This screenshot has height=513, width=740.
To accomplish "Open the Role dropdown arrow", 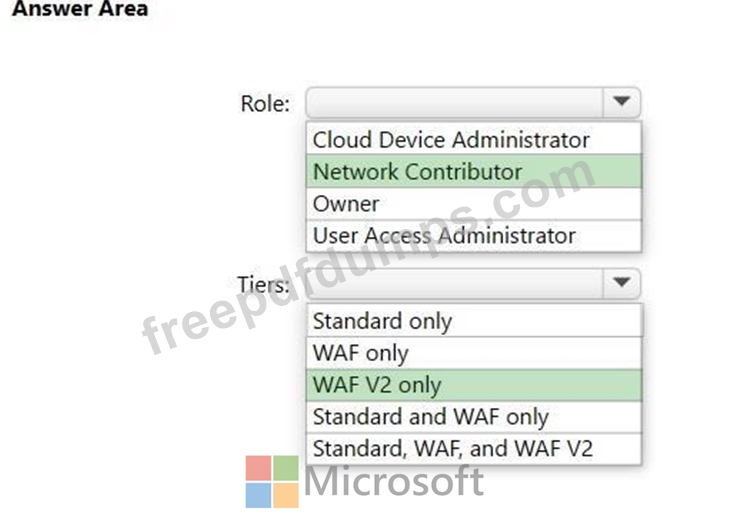I will (x=621, y=102).
